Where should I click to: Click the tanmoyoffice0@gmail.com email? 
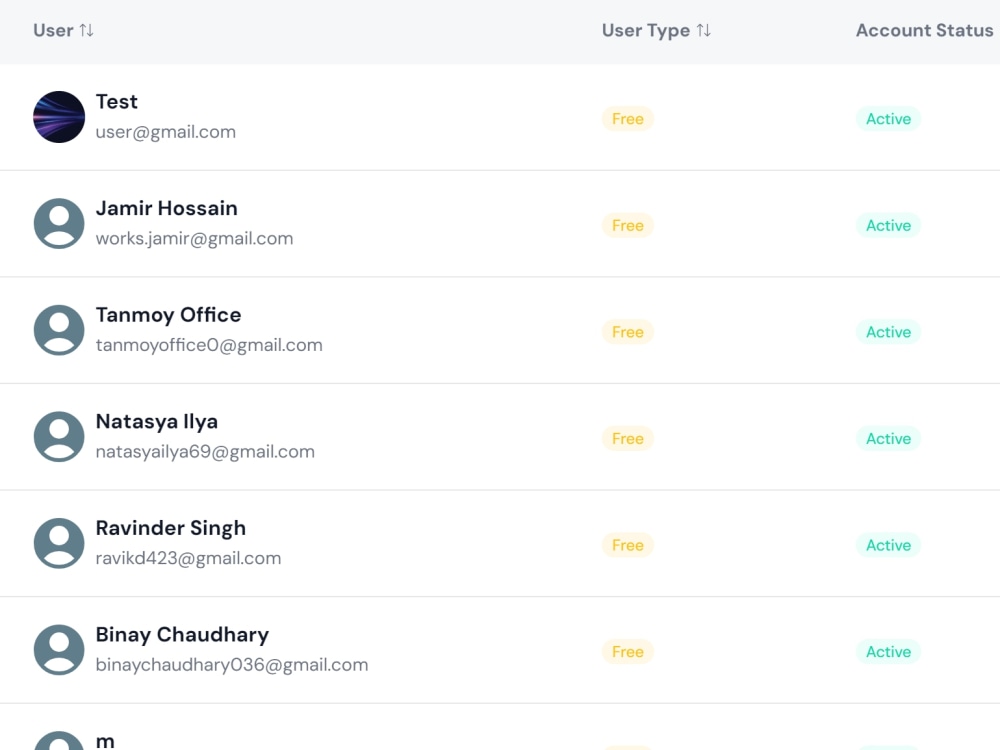click(x=209, y=345)
